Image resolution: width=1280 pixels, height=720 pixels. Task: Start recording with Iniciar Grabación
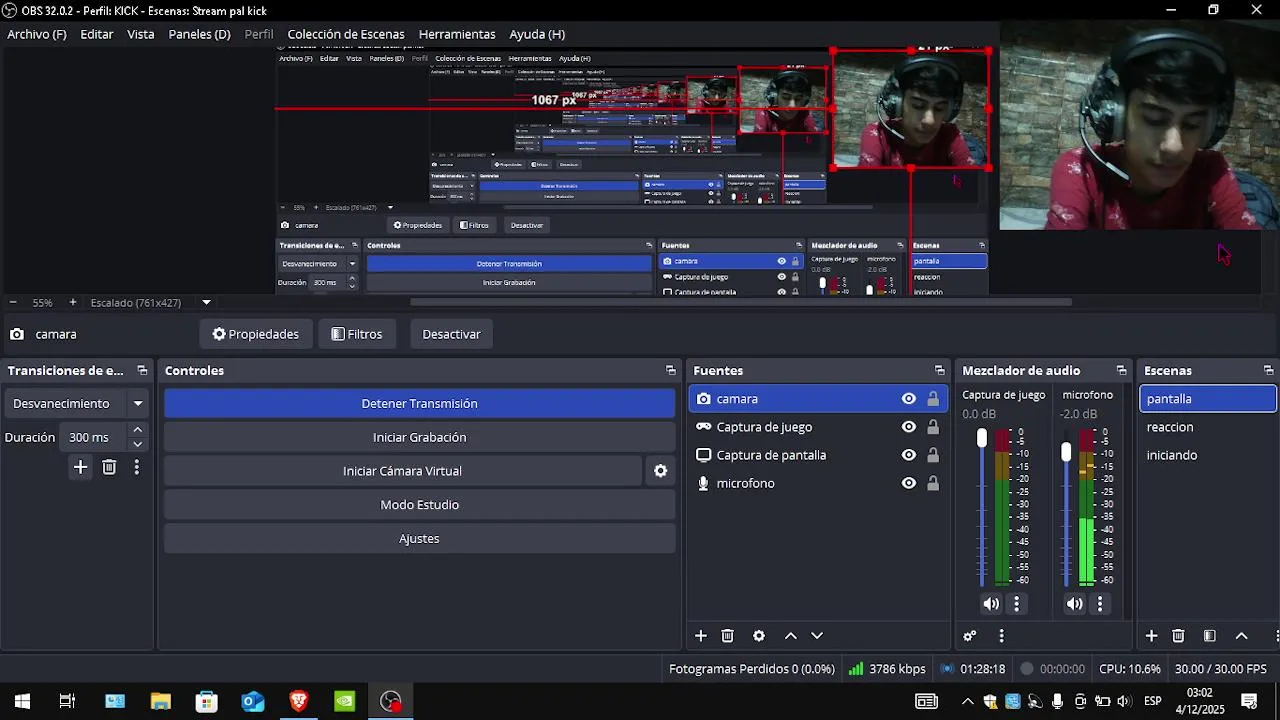[420, 437]
